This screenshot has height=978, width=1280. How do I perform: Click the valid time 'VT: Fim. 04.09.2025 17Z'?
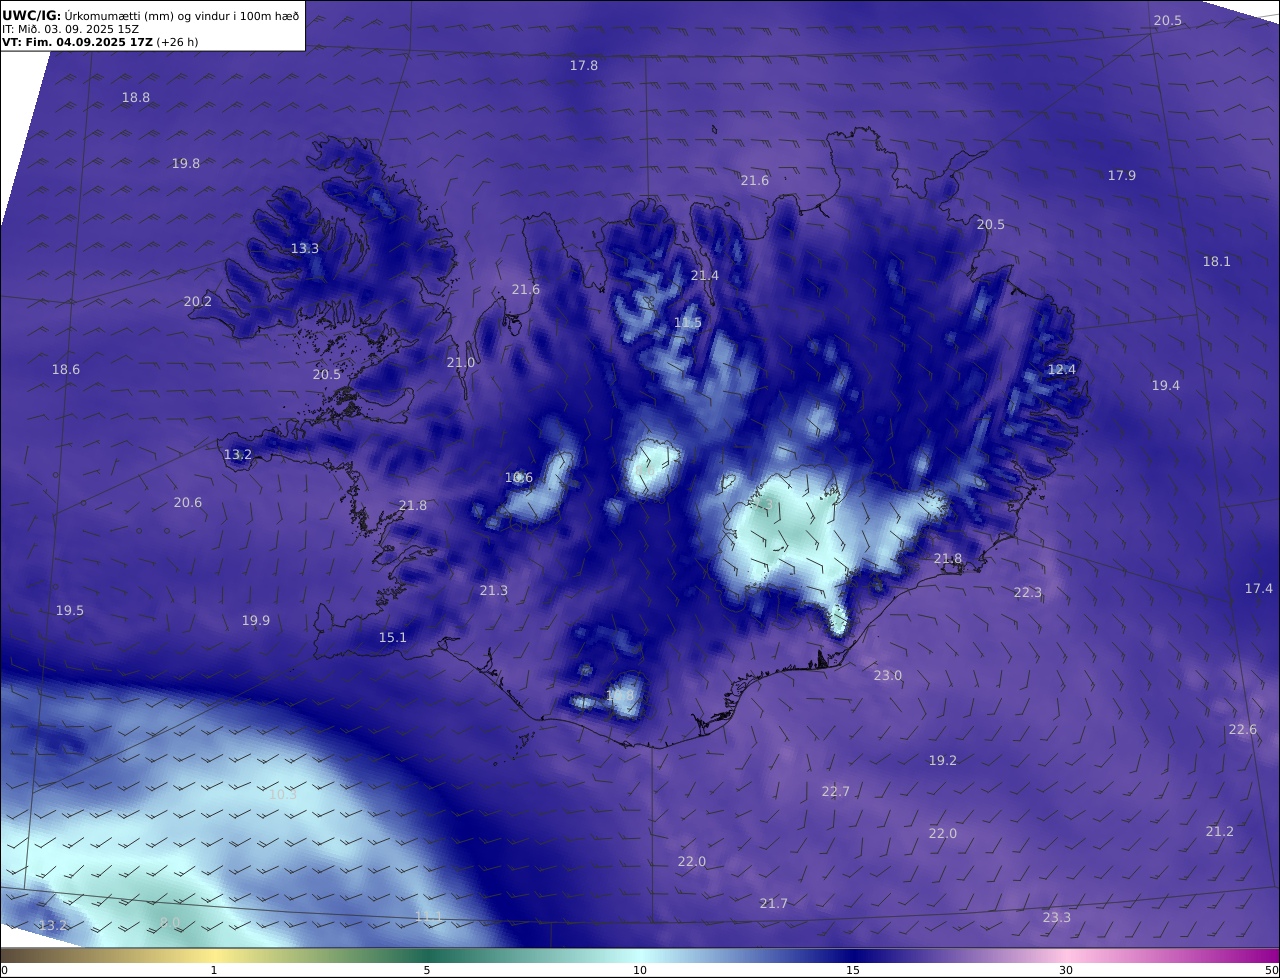77,42
